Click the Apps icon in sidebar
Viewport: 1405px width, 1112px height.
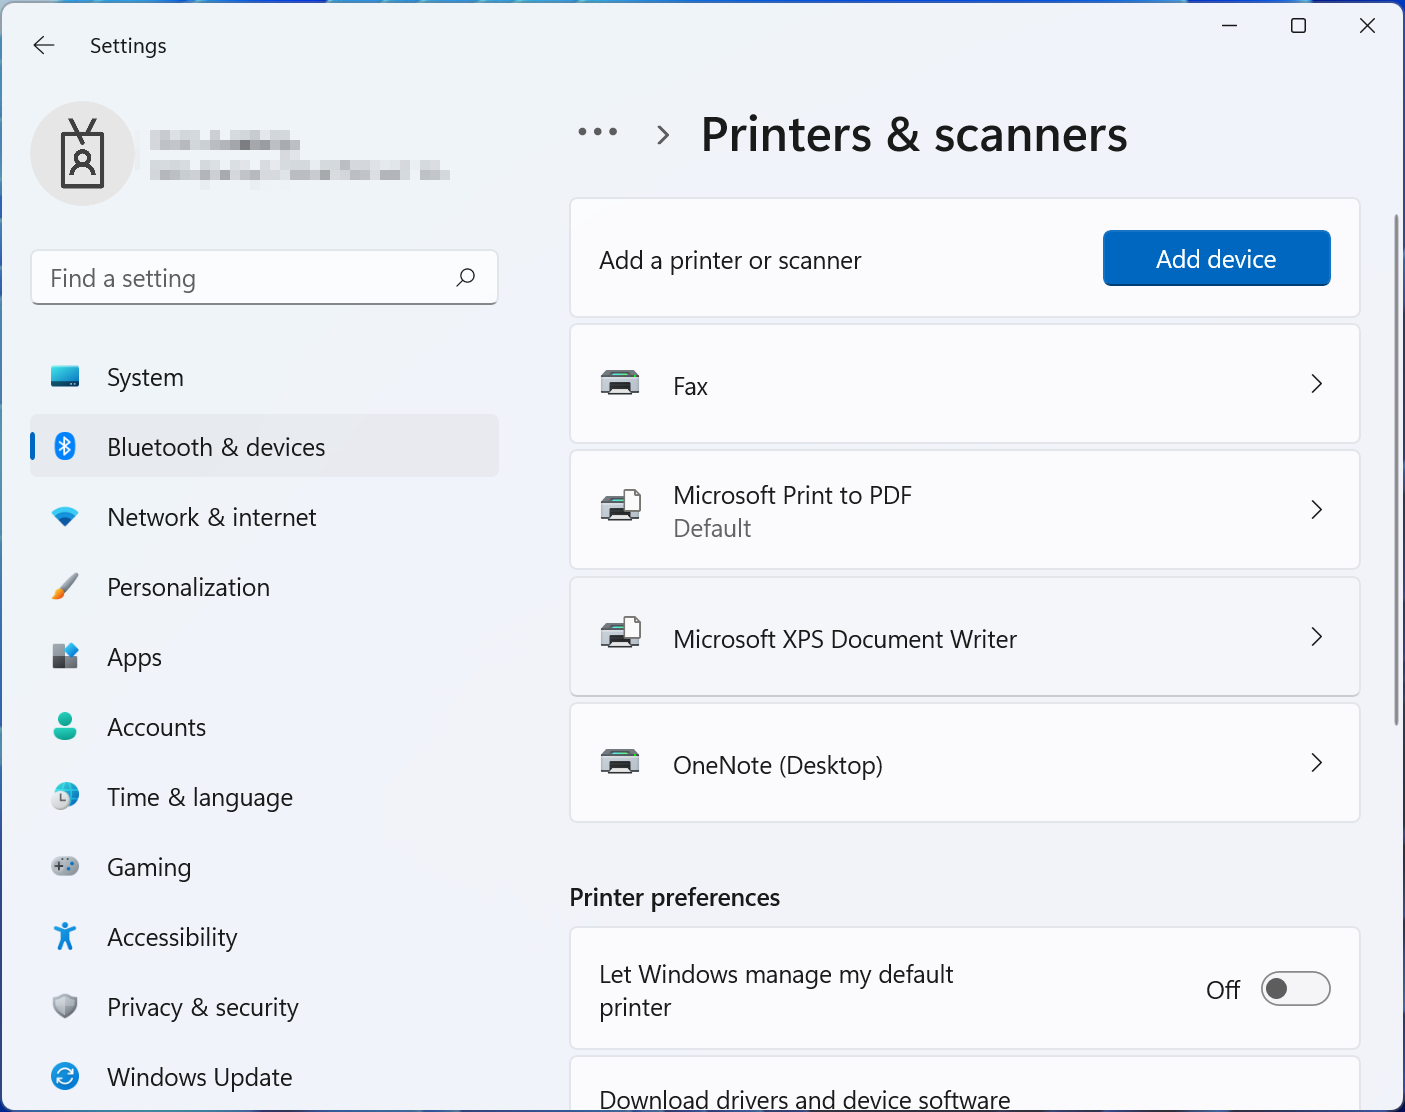[65, 656]
